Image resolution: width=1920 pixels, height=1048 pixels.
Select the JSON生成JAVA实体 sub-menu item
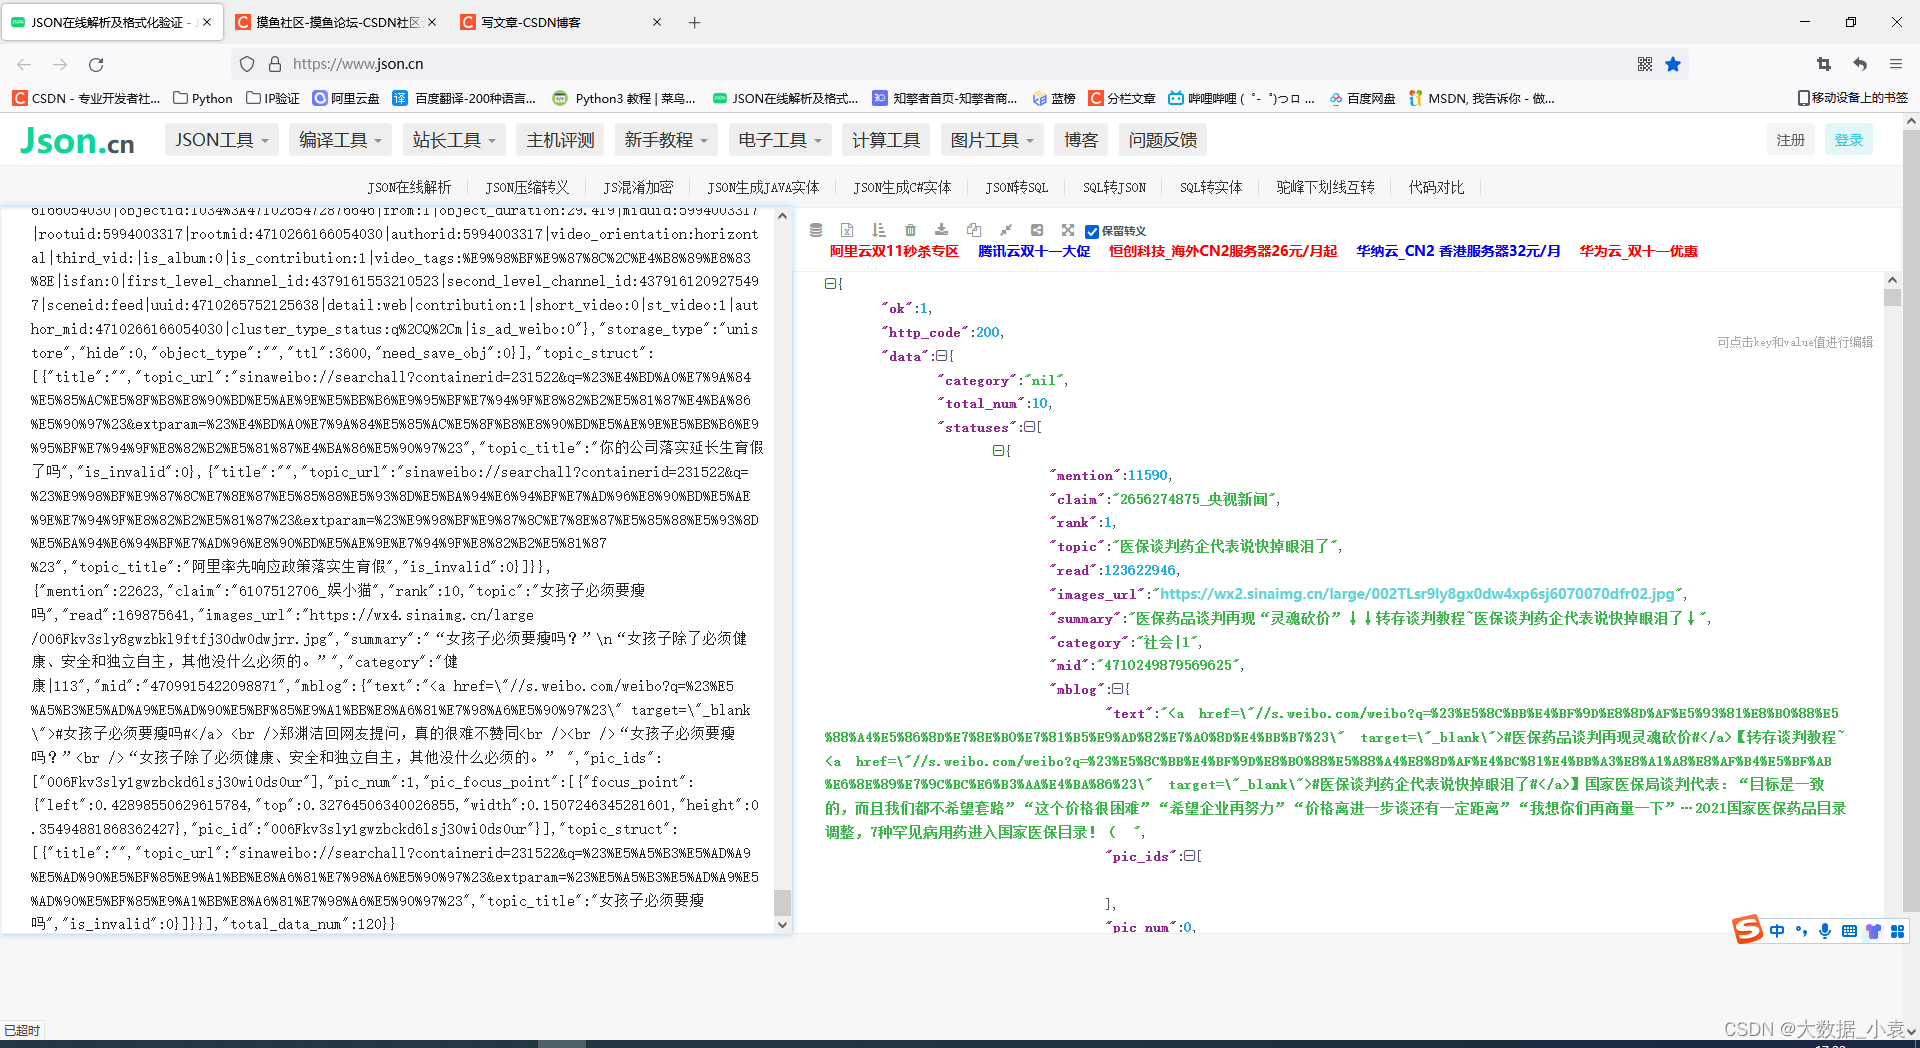coord(763,187)
